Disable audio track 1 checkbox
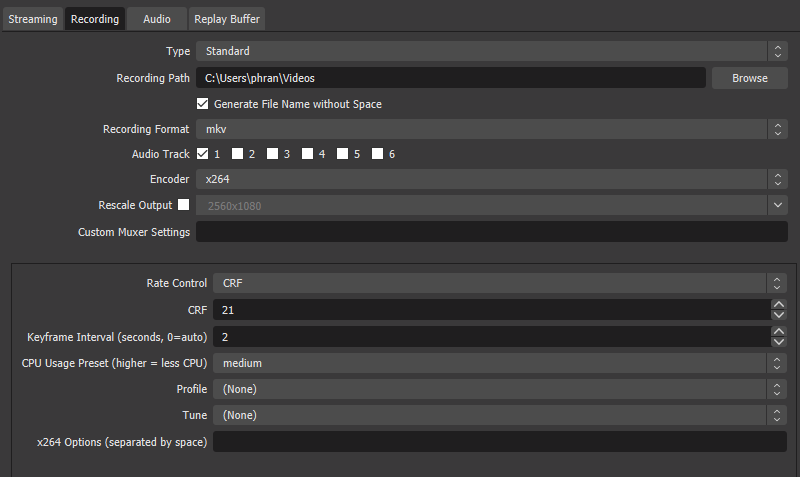The width and height of the screenshot is (800, 477). click(203, 154)
